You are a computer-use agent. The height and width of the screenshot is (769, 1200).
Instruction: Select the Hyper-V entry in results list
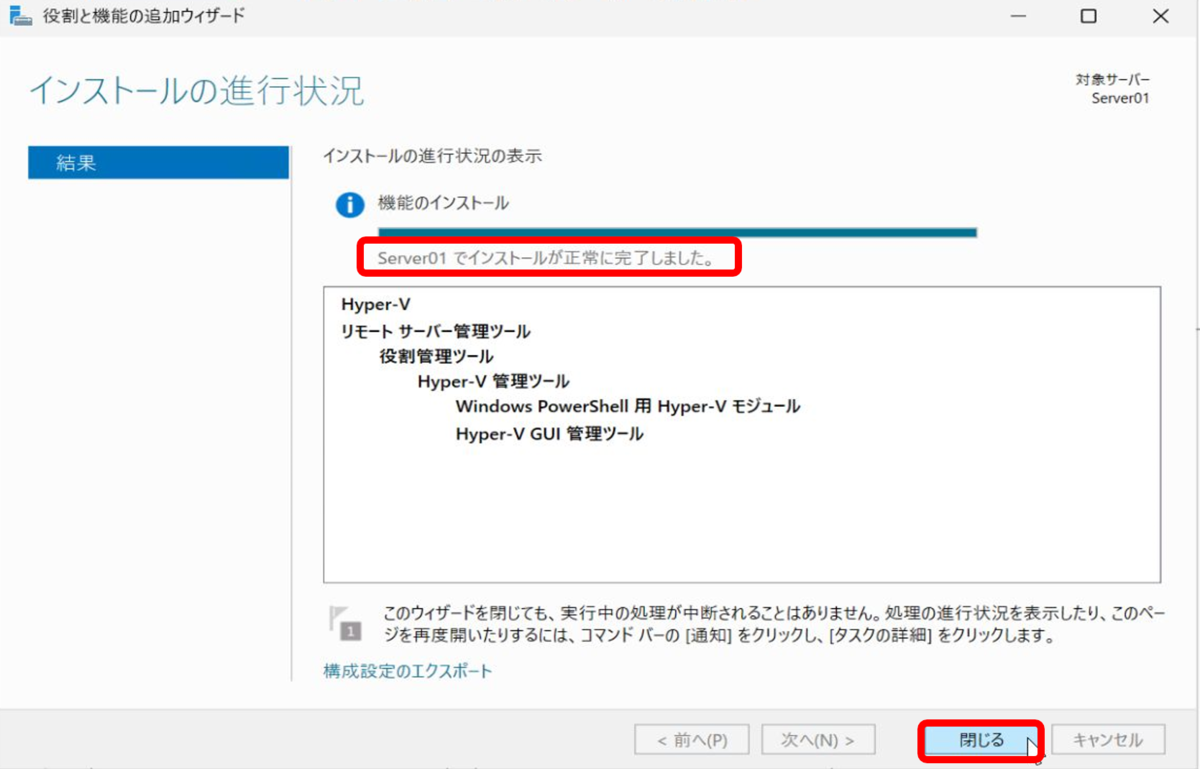pos(375,305)
